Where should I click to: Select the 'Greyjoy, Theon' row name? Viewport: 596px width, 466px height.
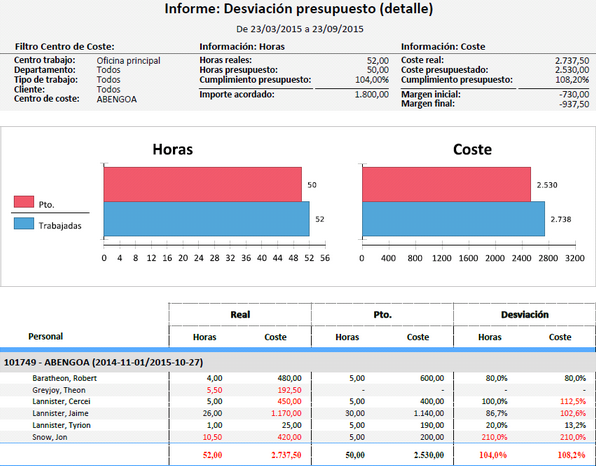click(59, 390)
